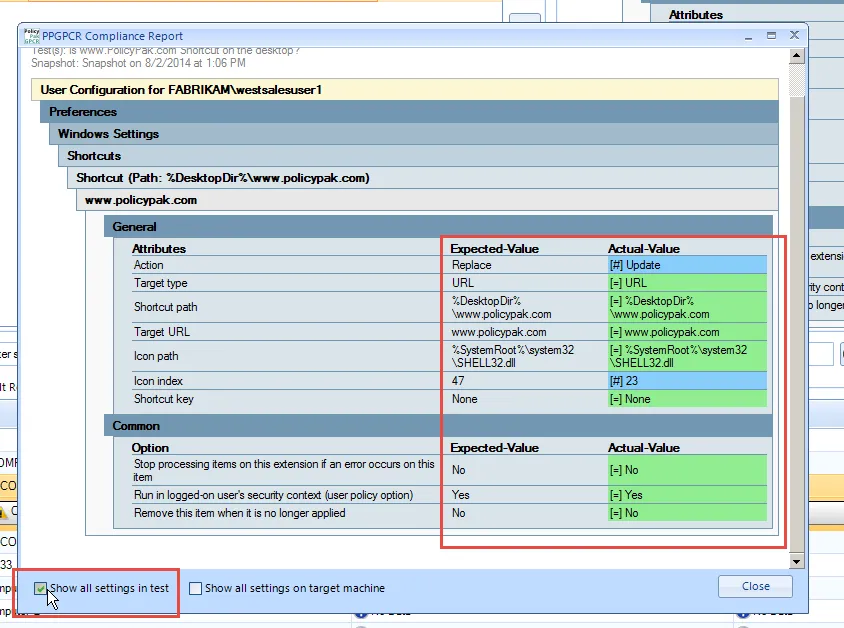Click Attributes heading in the background window
This screenshot has height=628, width=844.
(x=696, y=15)
